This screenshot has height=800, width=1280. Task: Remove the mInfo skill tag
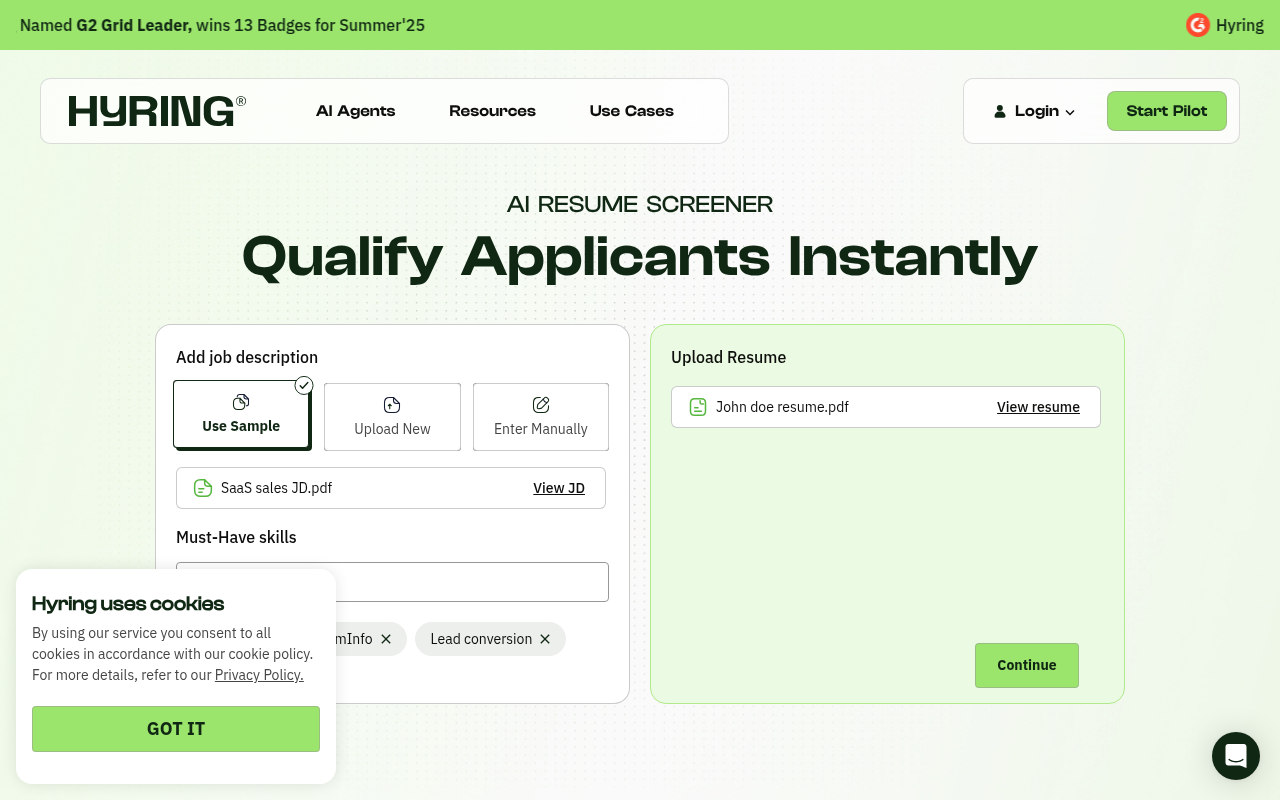pyautogui.click(x=388, y=639)
